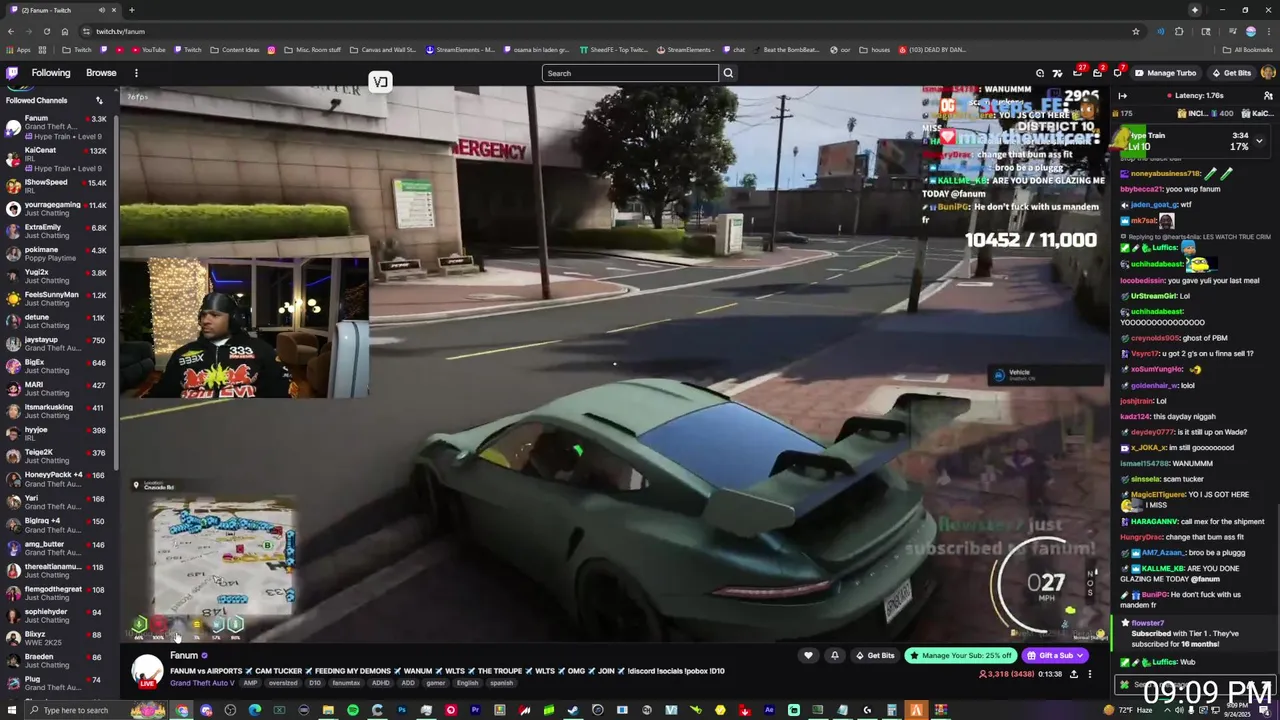Select the pokimane followed channel
This screenshot has height=720, width=1280.
(x=58, y=254)
